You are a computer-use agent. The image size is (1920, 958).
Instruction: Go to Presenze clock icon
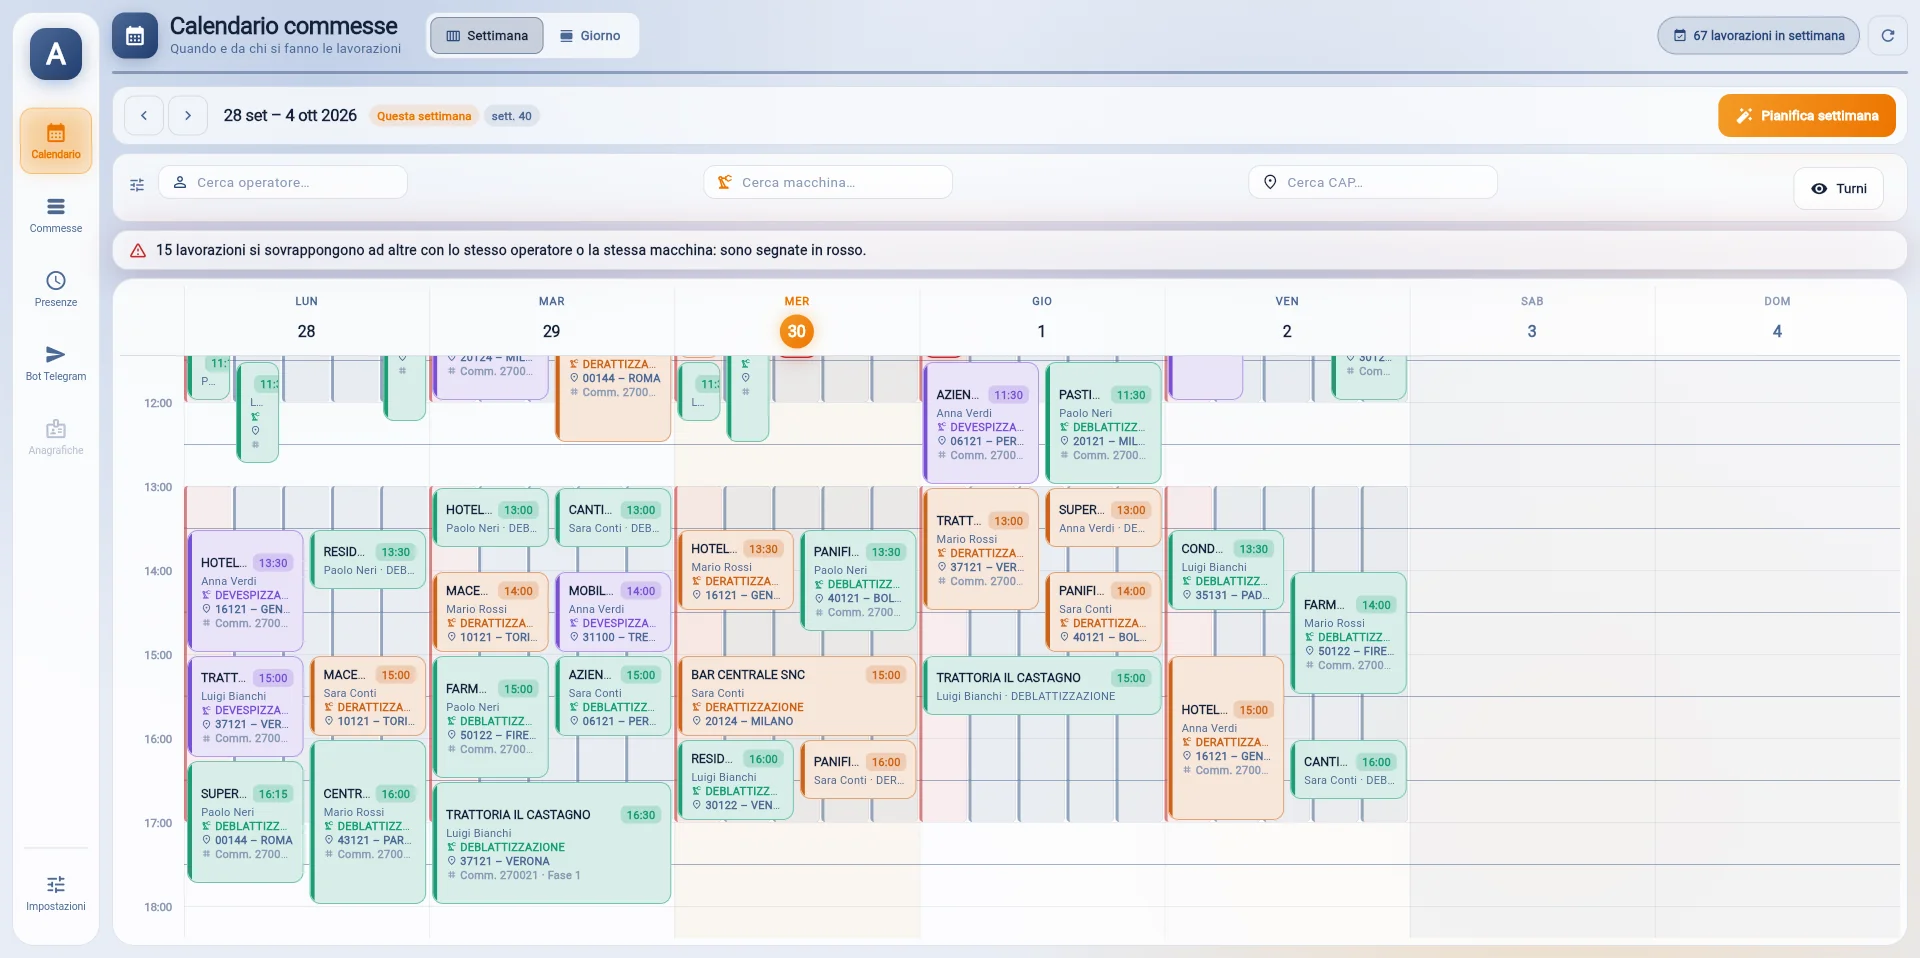56,289
